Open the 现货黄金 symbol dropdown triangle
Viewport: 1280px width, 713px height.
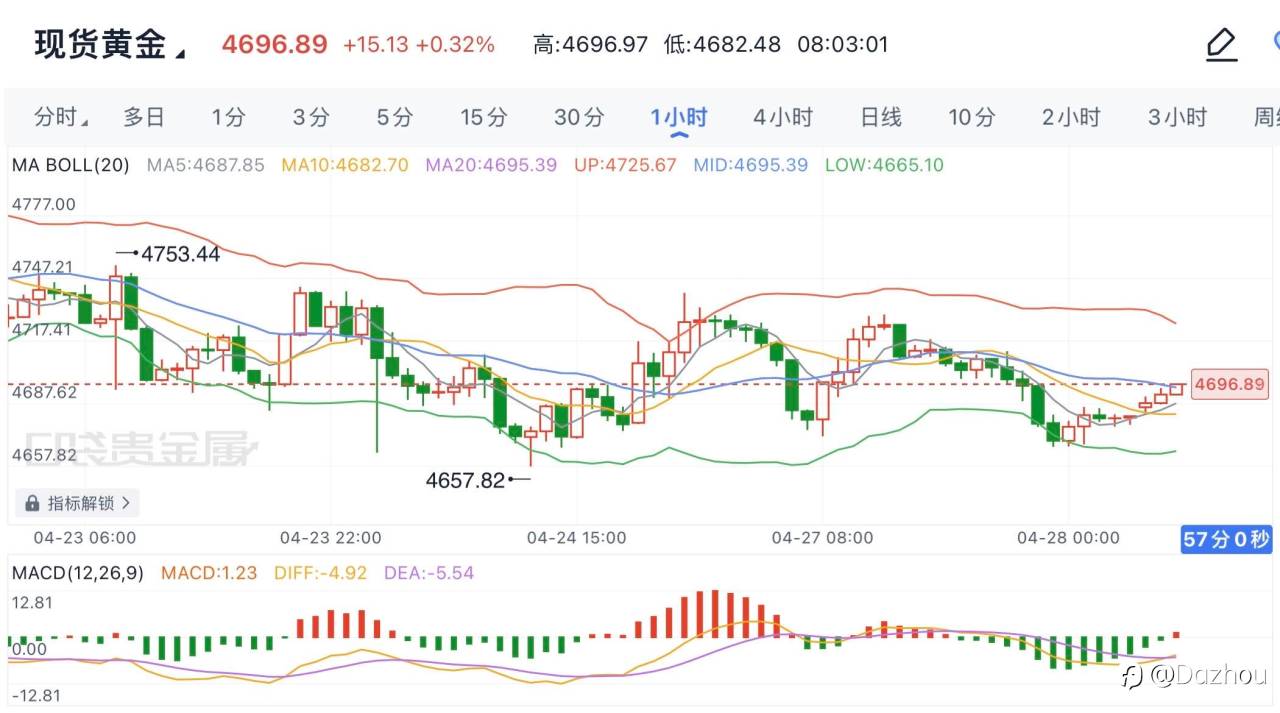pos(180,53)
